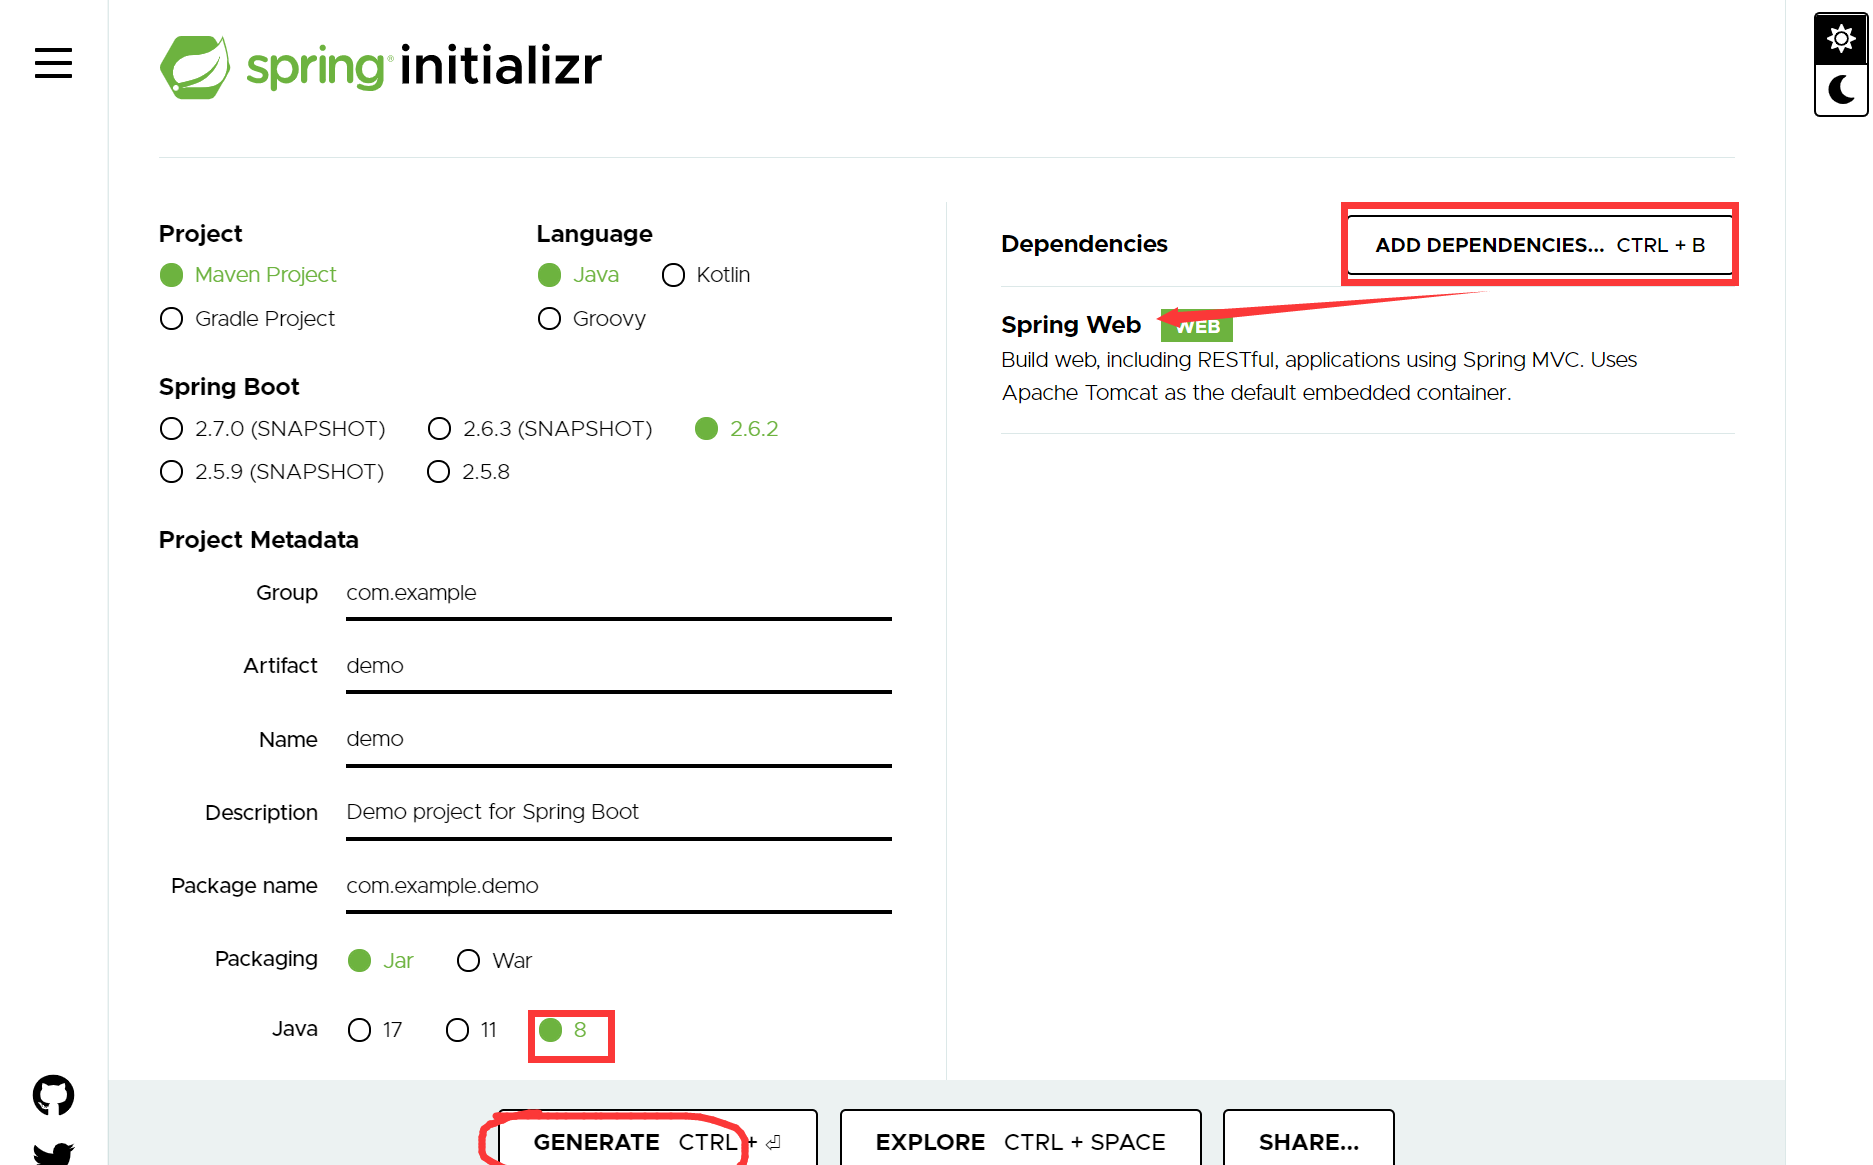Select Maven Project radio option
Screen dimensions: 1873x1165
point(247,274)
